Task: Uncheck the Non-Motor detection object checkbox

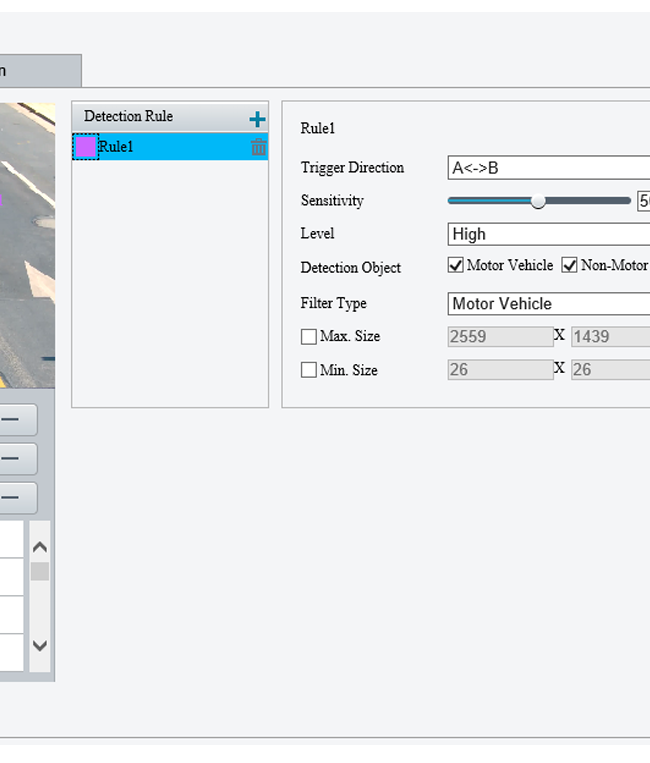Action: point(569,265)
